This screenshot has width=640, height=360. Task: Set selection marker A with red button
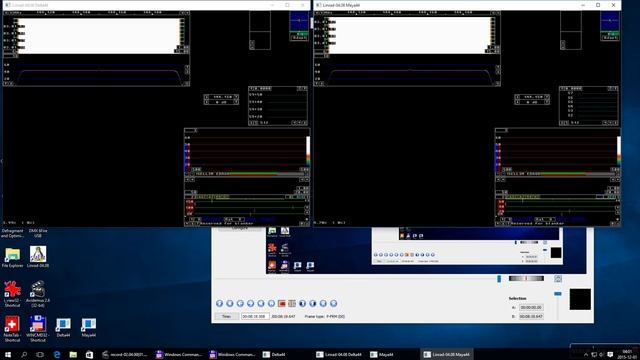(282, 303)
